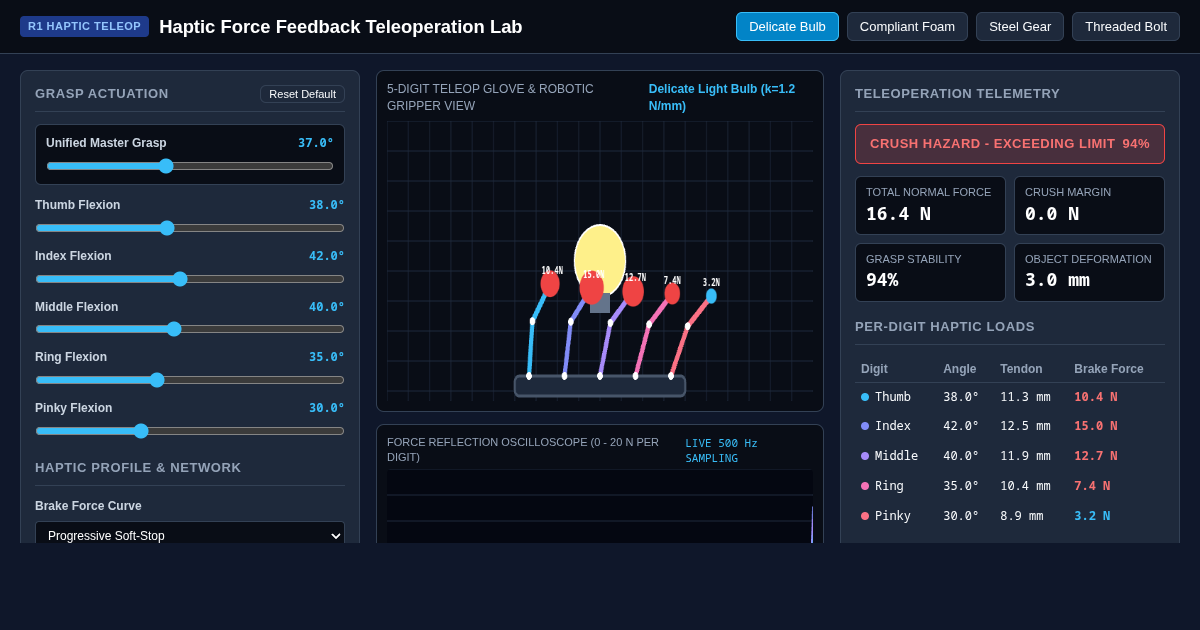Image resolution: width=1200 pixels, height=630 pixels.
Task: Select Threaded Bolt object preset
Action: pos(1126,27)
